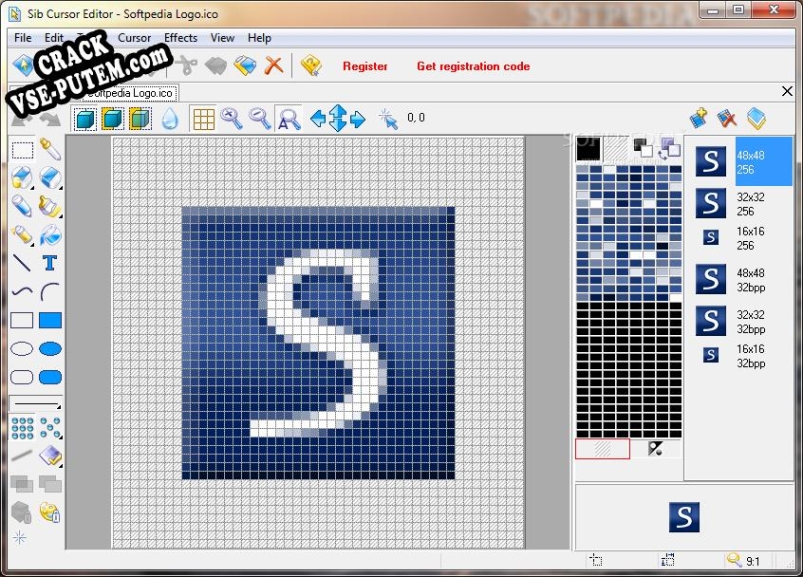Toggle the second cube mode with yellow backing
Viewport: 803px width, 577px height.
click(x=113, y=119)
